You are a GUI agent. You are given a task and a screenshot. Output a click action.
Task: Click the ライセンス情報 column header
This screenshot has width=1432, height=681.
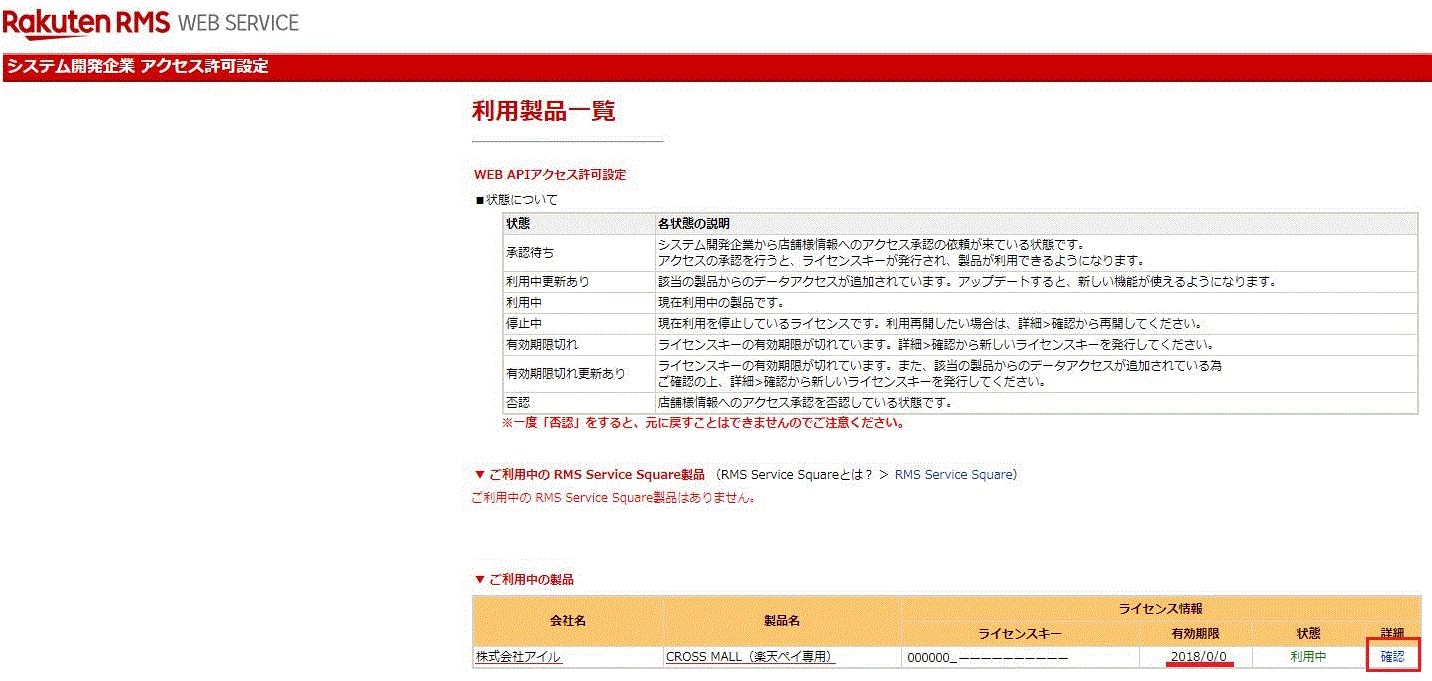click(1161, 608)
